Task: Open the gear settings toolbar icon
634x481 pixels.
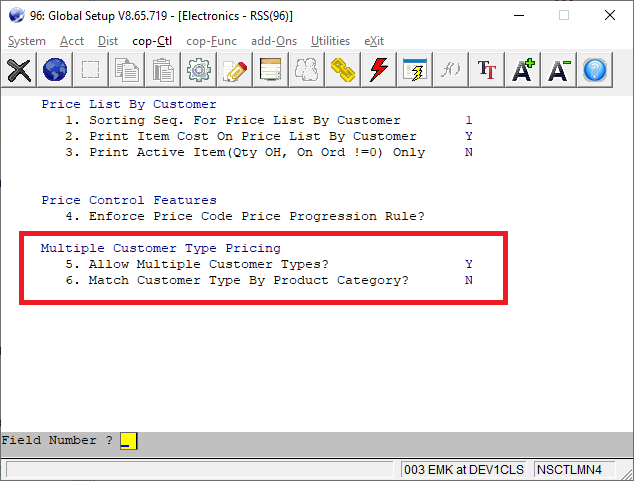Action: pos(199,70)
